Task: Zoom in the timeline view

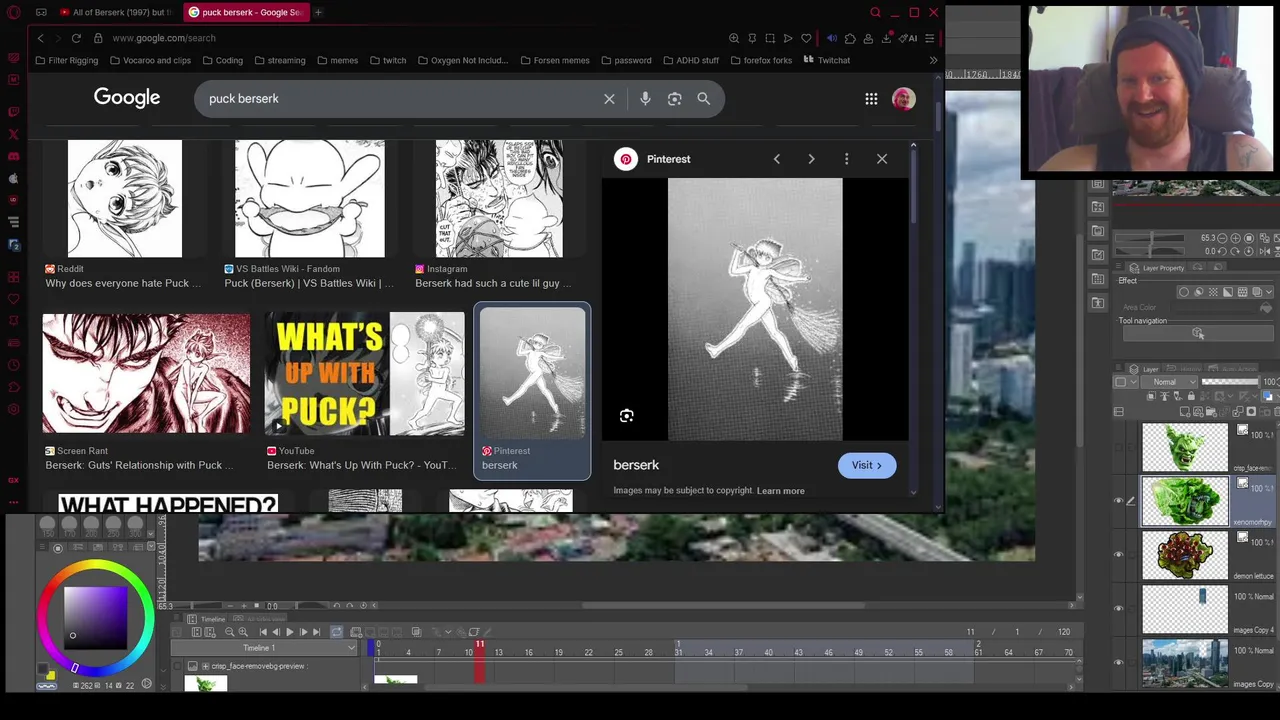Action: pyautogui.click(x=244, y=632)
